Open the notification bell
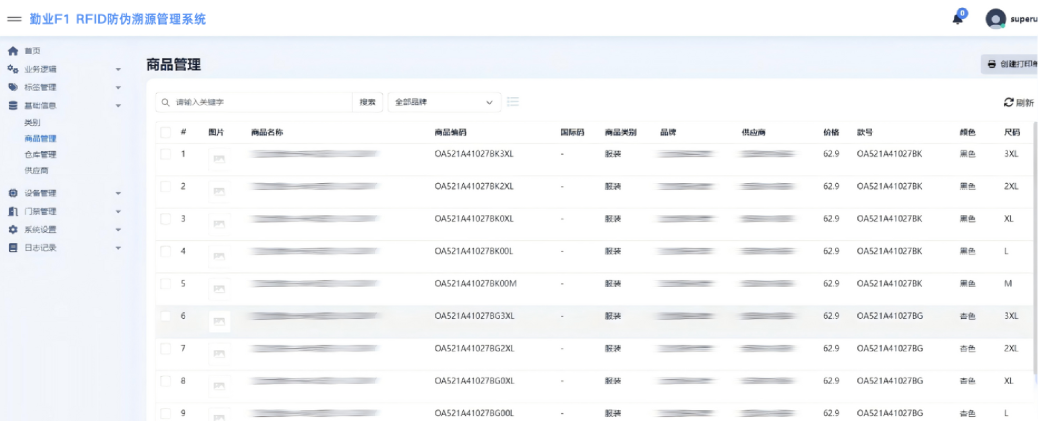Screen dimensions: 1042x421 (x=957, y=18)
